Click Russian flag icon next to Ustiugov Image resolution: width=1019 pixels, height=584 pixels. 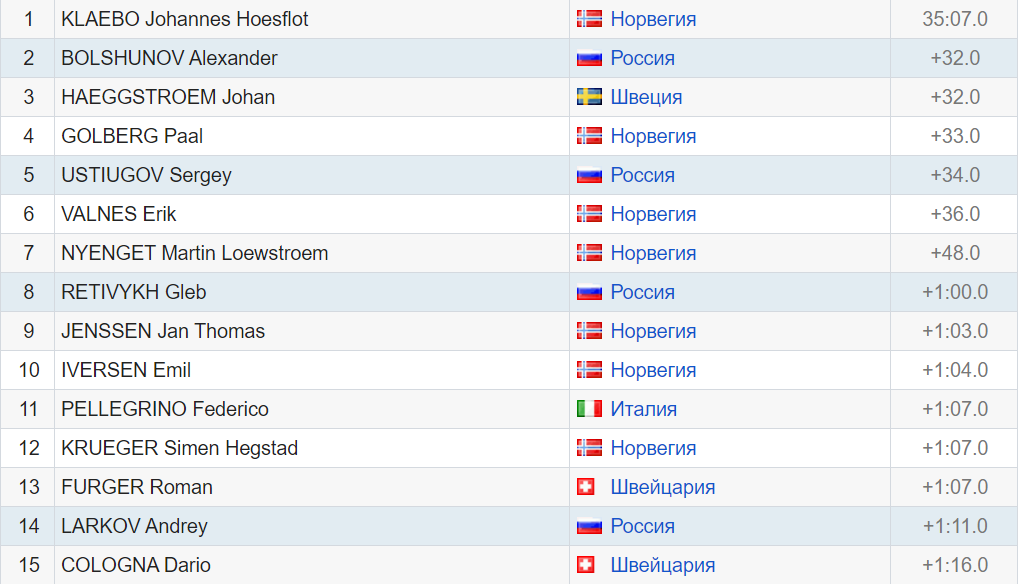click(x=589, y=175)
